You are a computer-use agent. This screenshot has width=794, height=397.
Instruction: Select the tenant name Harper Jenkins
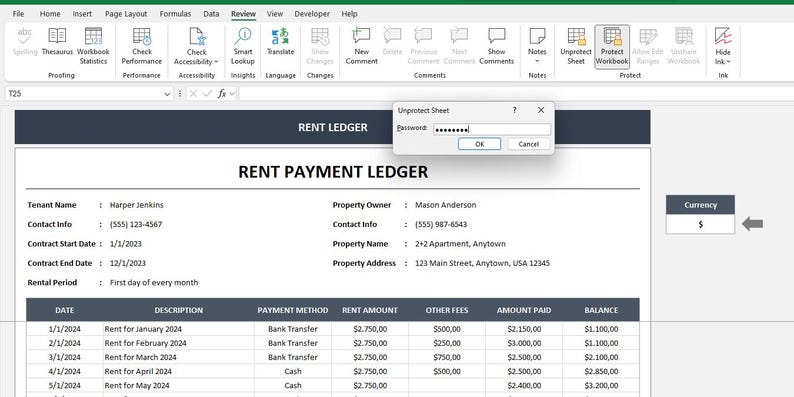tap(137, 205)
